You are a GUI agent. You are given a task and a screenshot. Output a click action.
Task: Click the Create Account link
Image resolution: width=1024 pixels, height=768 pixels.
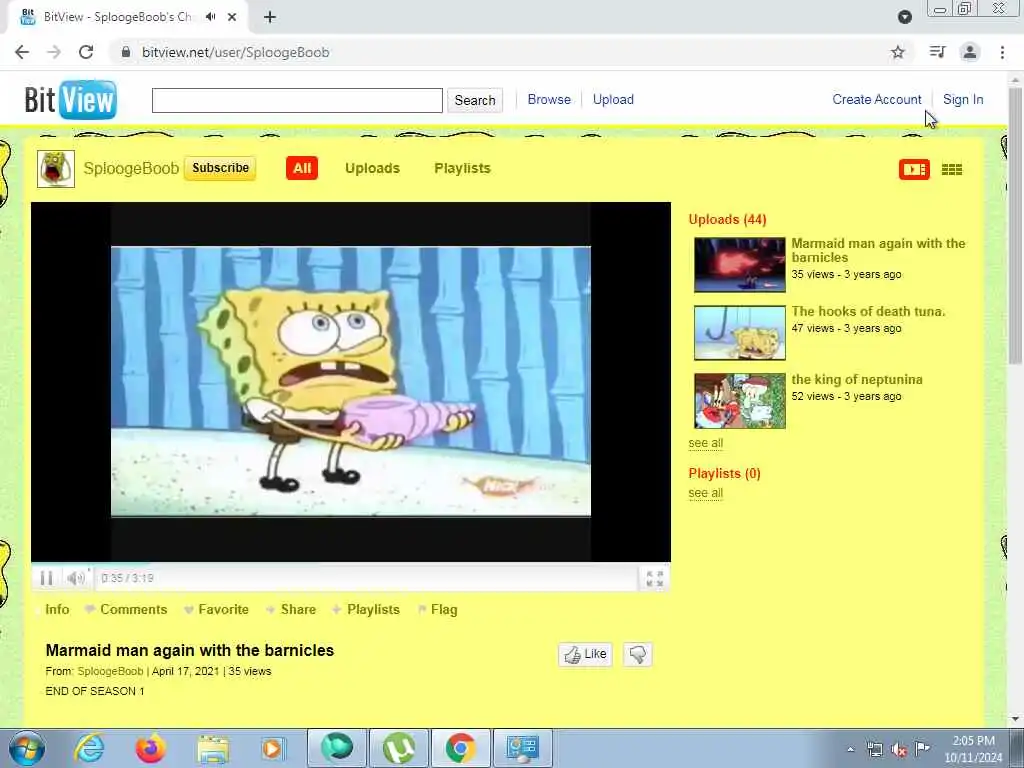click(877, 99)
